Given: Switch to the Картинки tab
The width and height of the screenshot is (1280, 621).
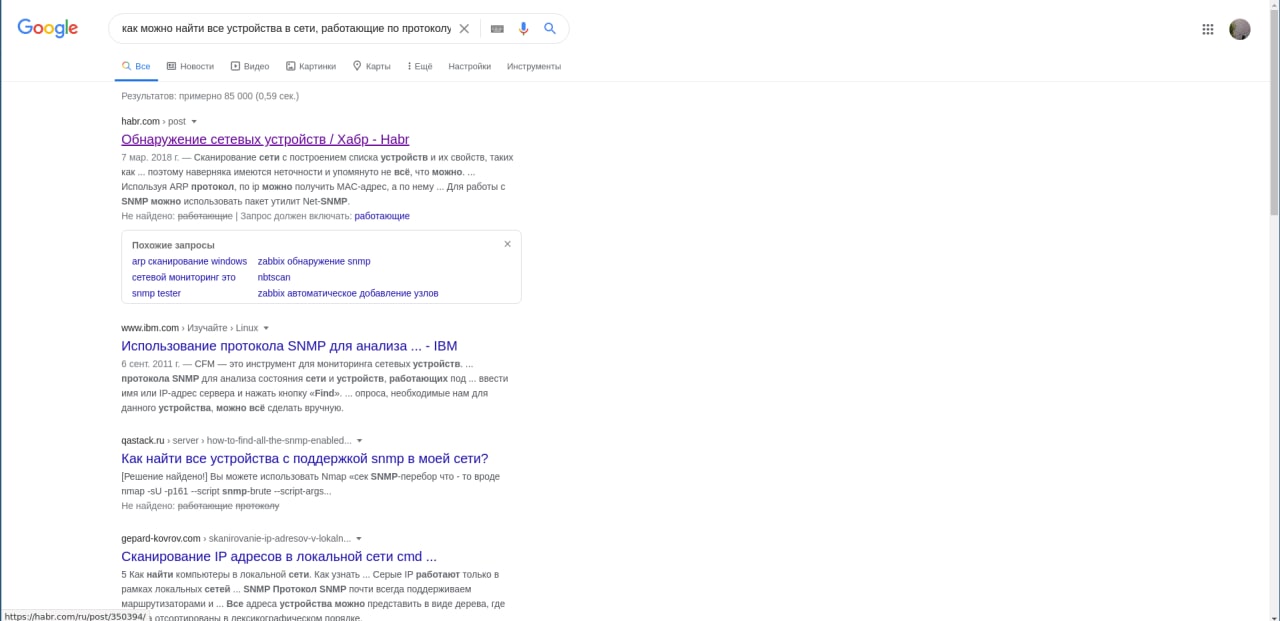Looking at the screenshot, I should click(x=311, y=66).
